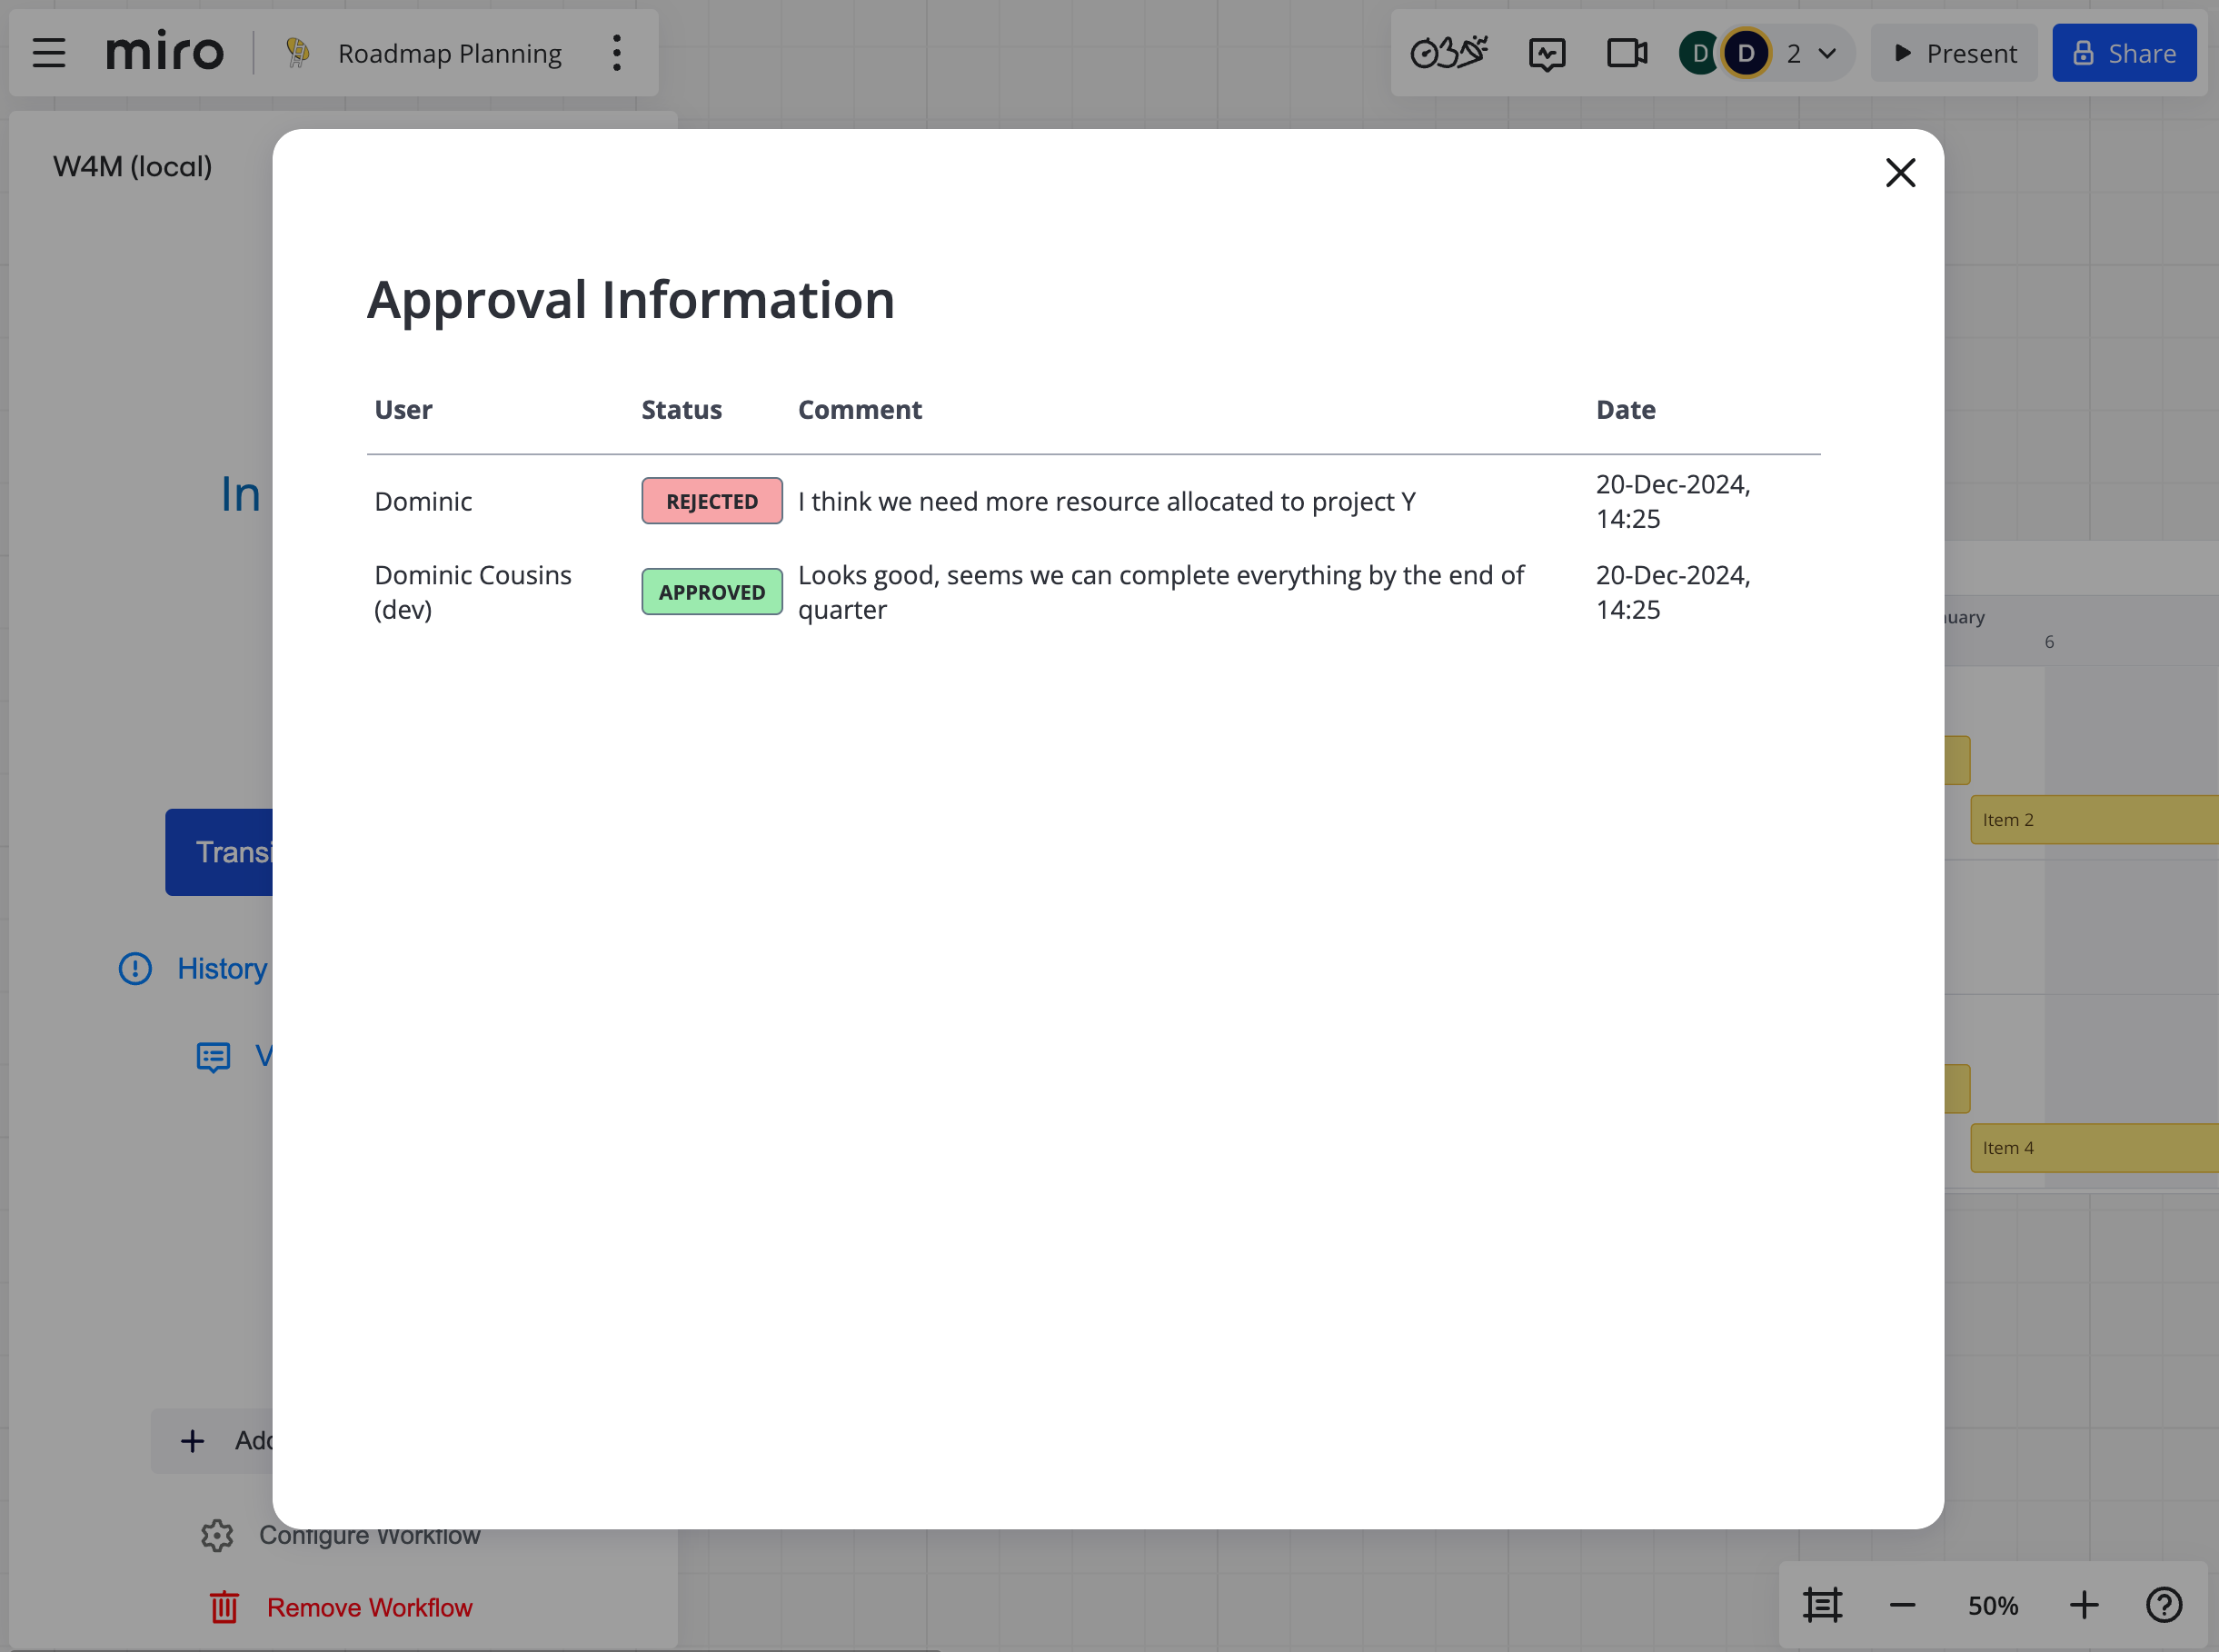
Task: Click Remove Workflow link
Action: [370, 1607]
